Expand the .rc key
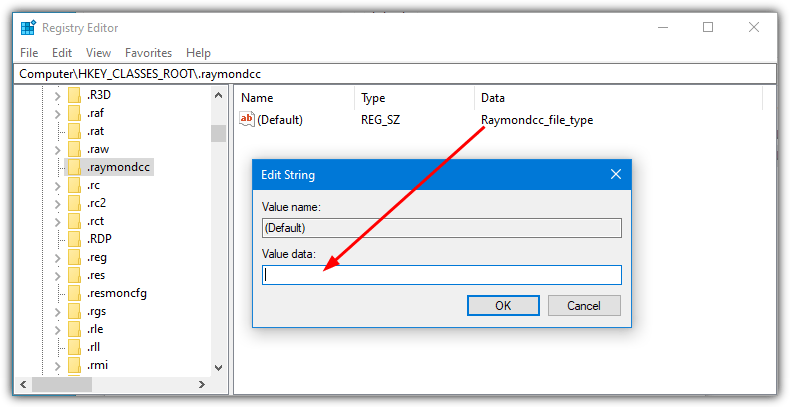This screenshot has width=790, height=407. (x=57, y=185)
